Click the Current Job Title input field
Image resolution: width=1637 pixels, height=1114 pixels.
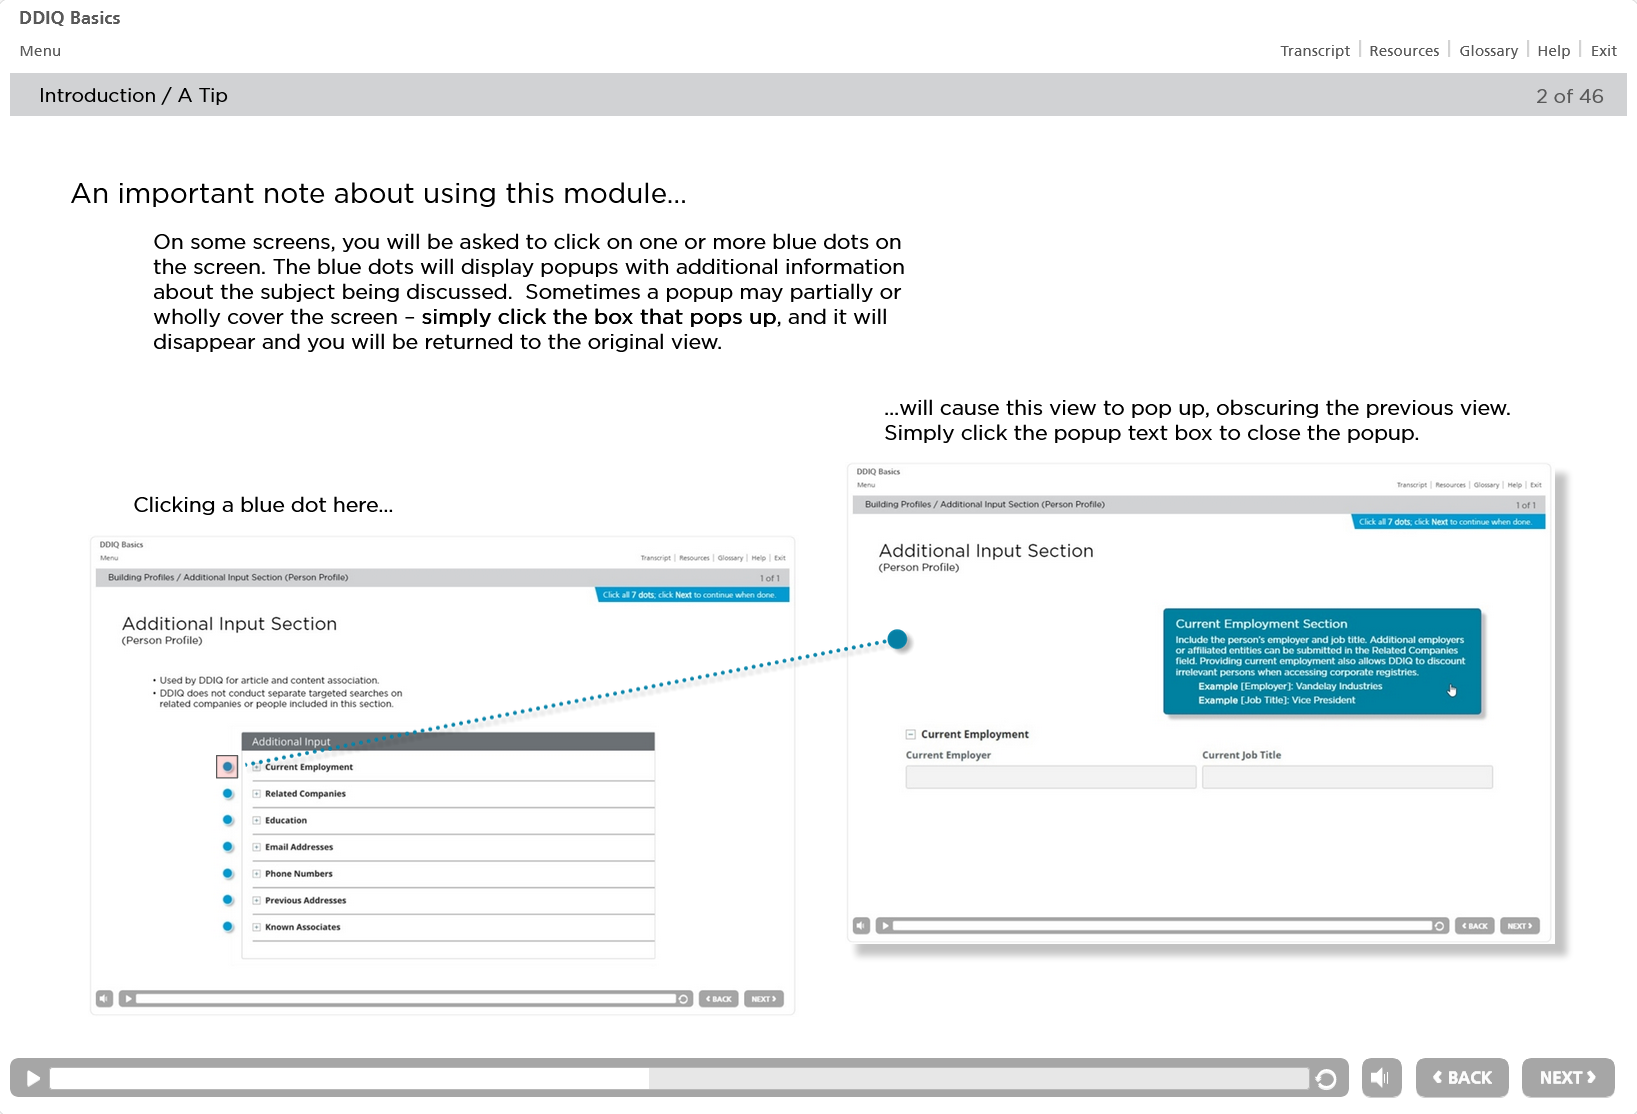pyautogui.click(x=1347, y=777)
